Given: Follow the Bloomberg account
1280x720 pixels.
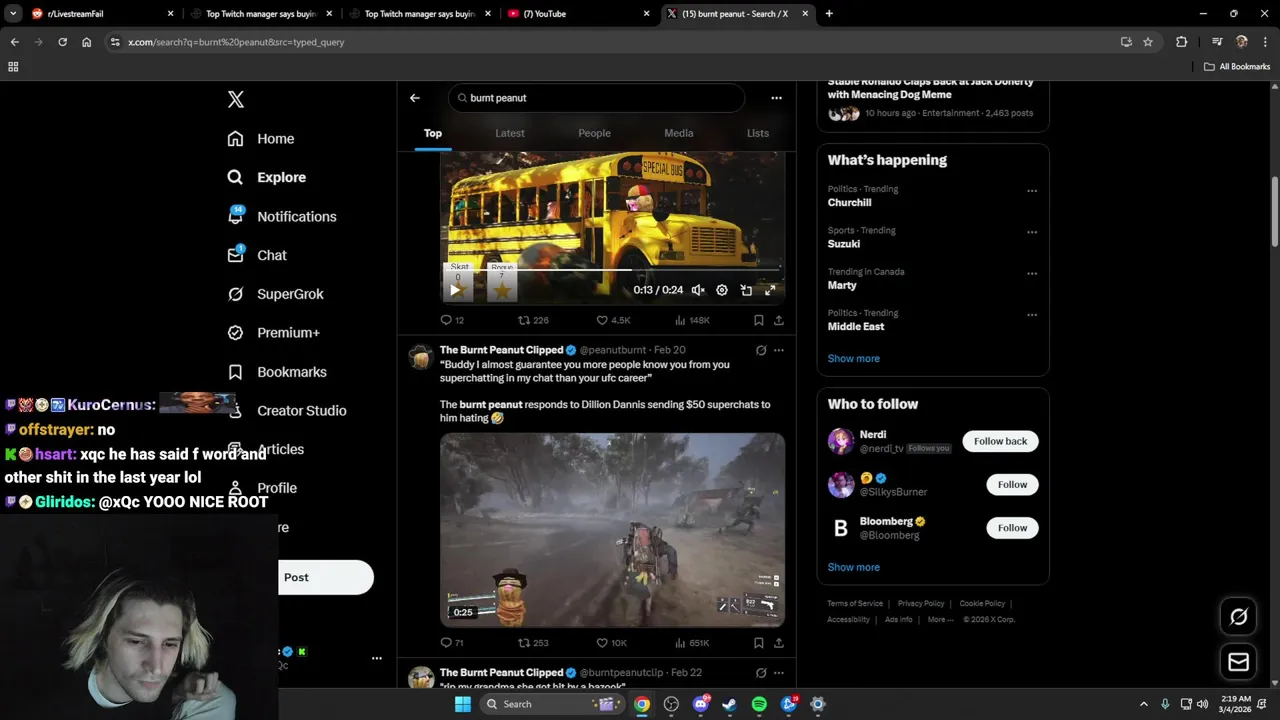Looking at the screenshot, I should (1012, 528).
